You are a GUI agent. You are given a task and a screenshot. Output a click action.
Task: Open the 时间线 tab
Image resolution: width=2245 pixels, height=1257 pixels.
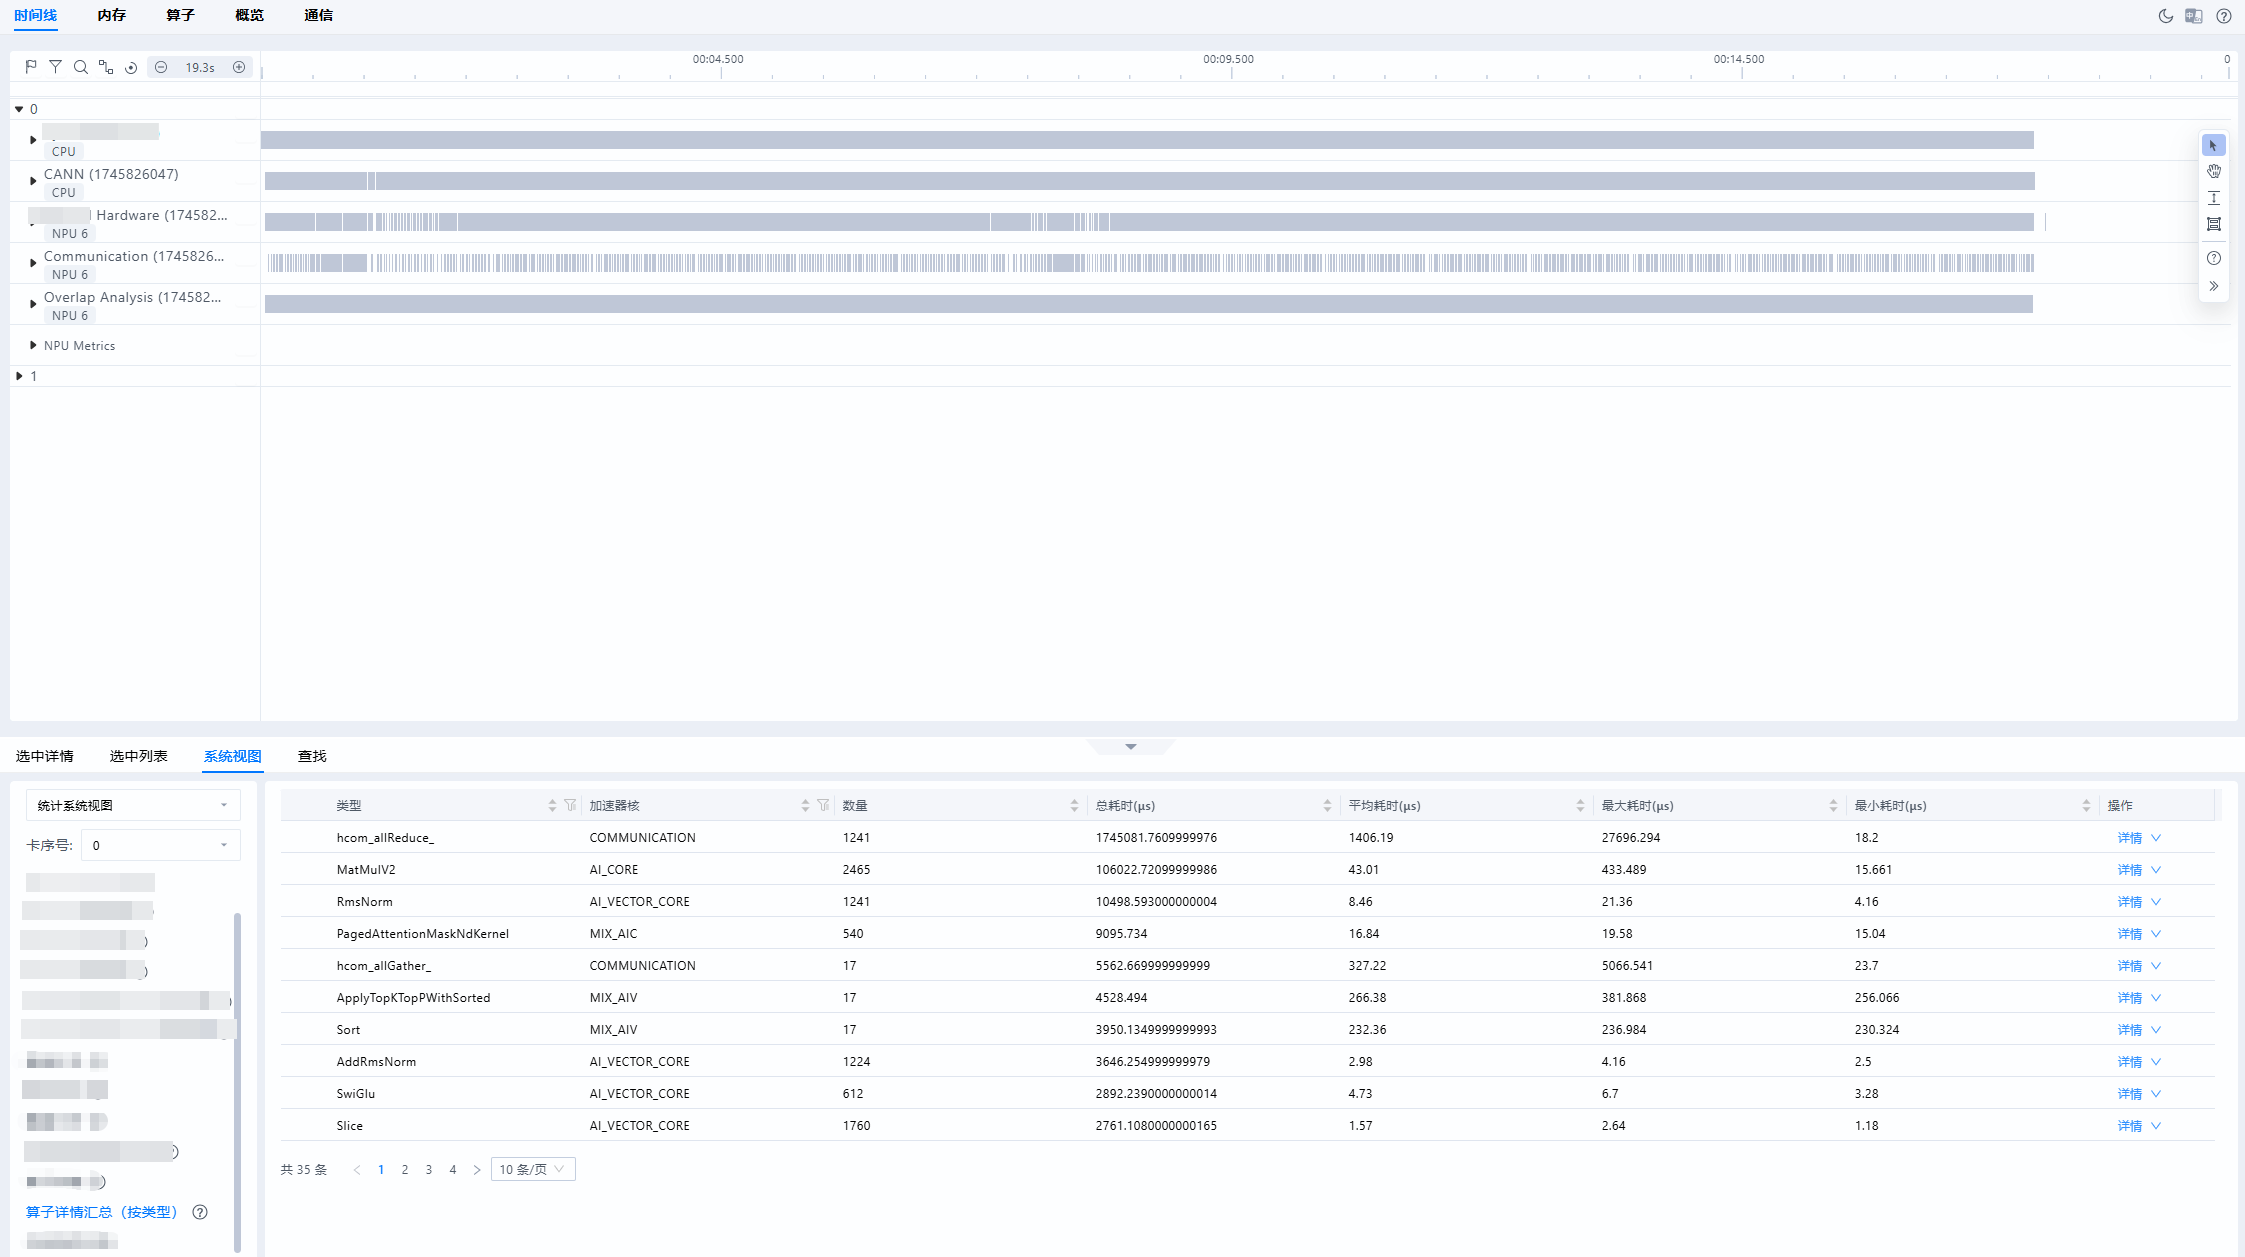(x=35, y=15)
